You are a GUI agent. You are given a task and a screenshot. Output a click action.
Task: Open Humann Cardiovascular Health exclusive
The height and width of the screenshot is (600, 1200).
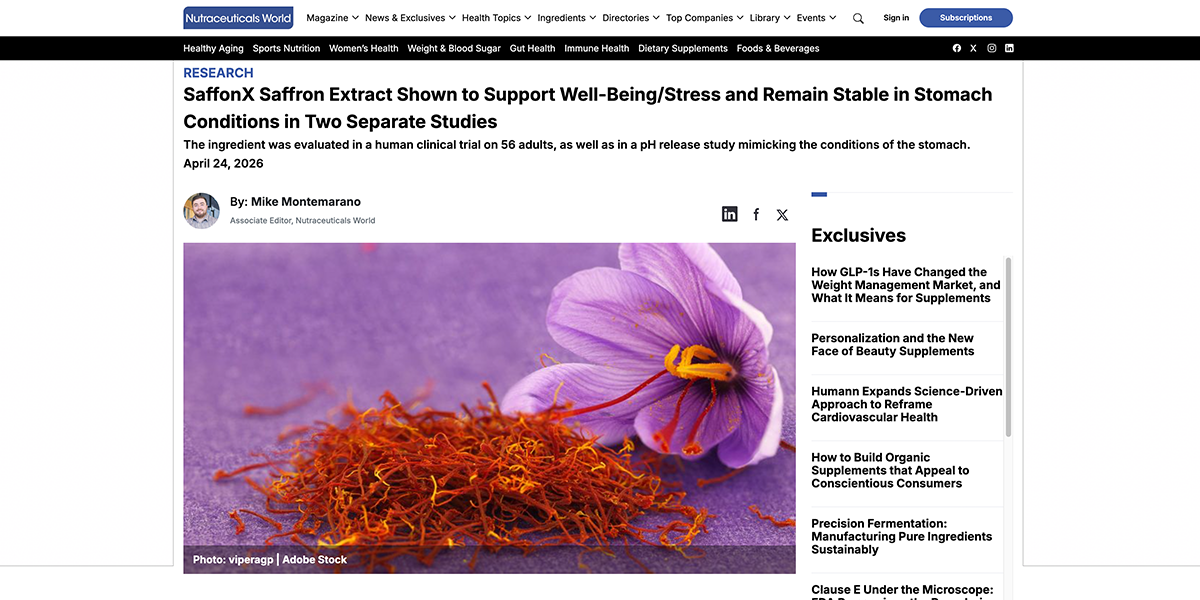[x=907, y=404]
